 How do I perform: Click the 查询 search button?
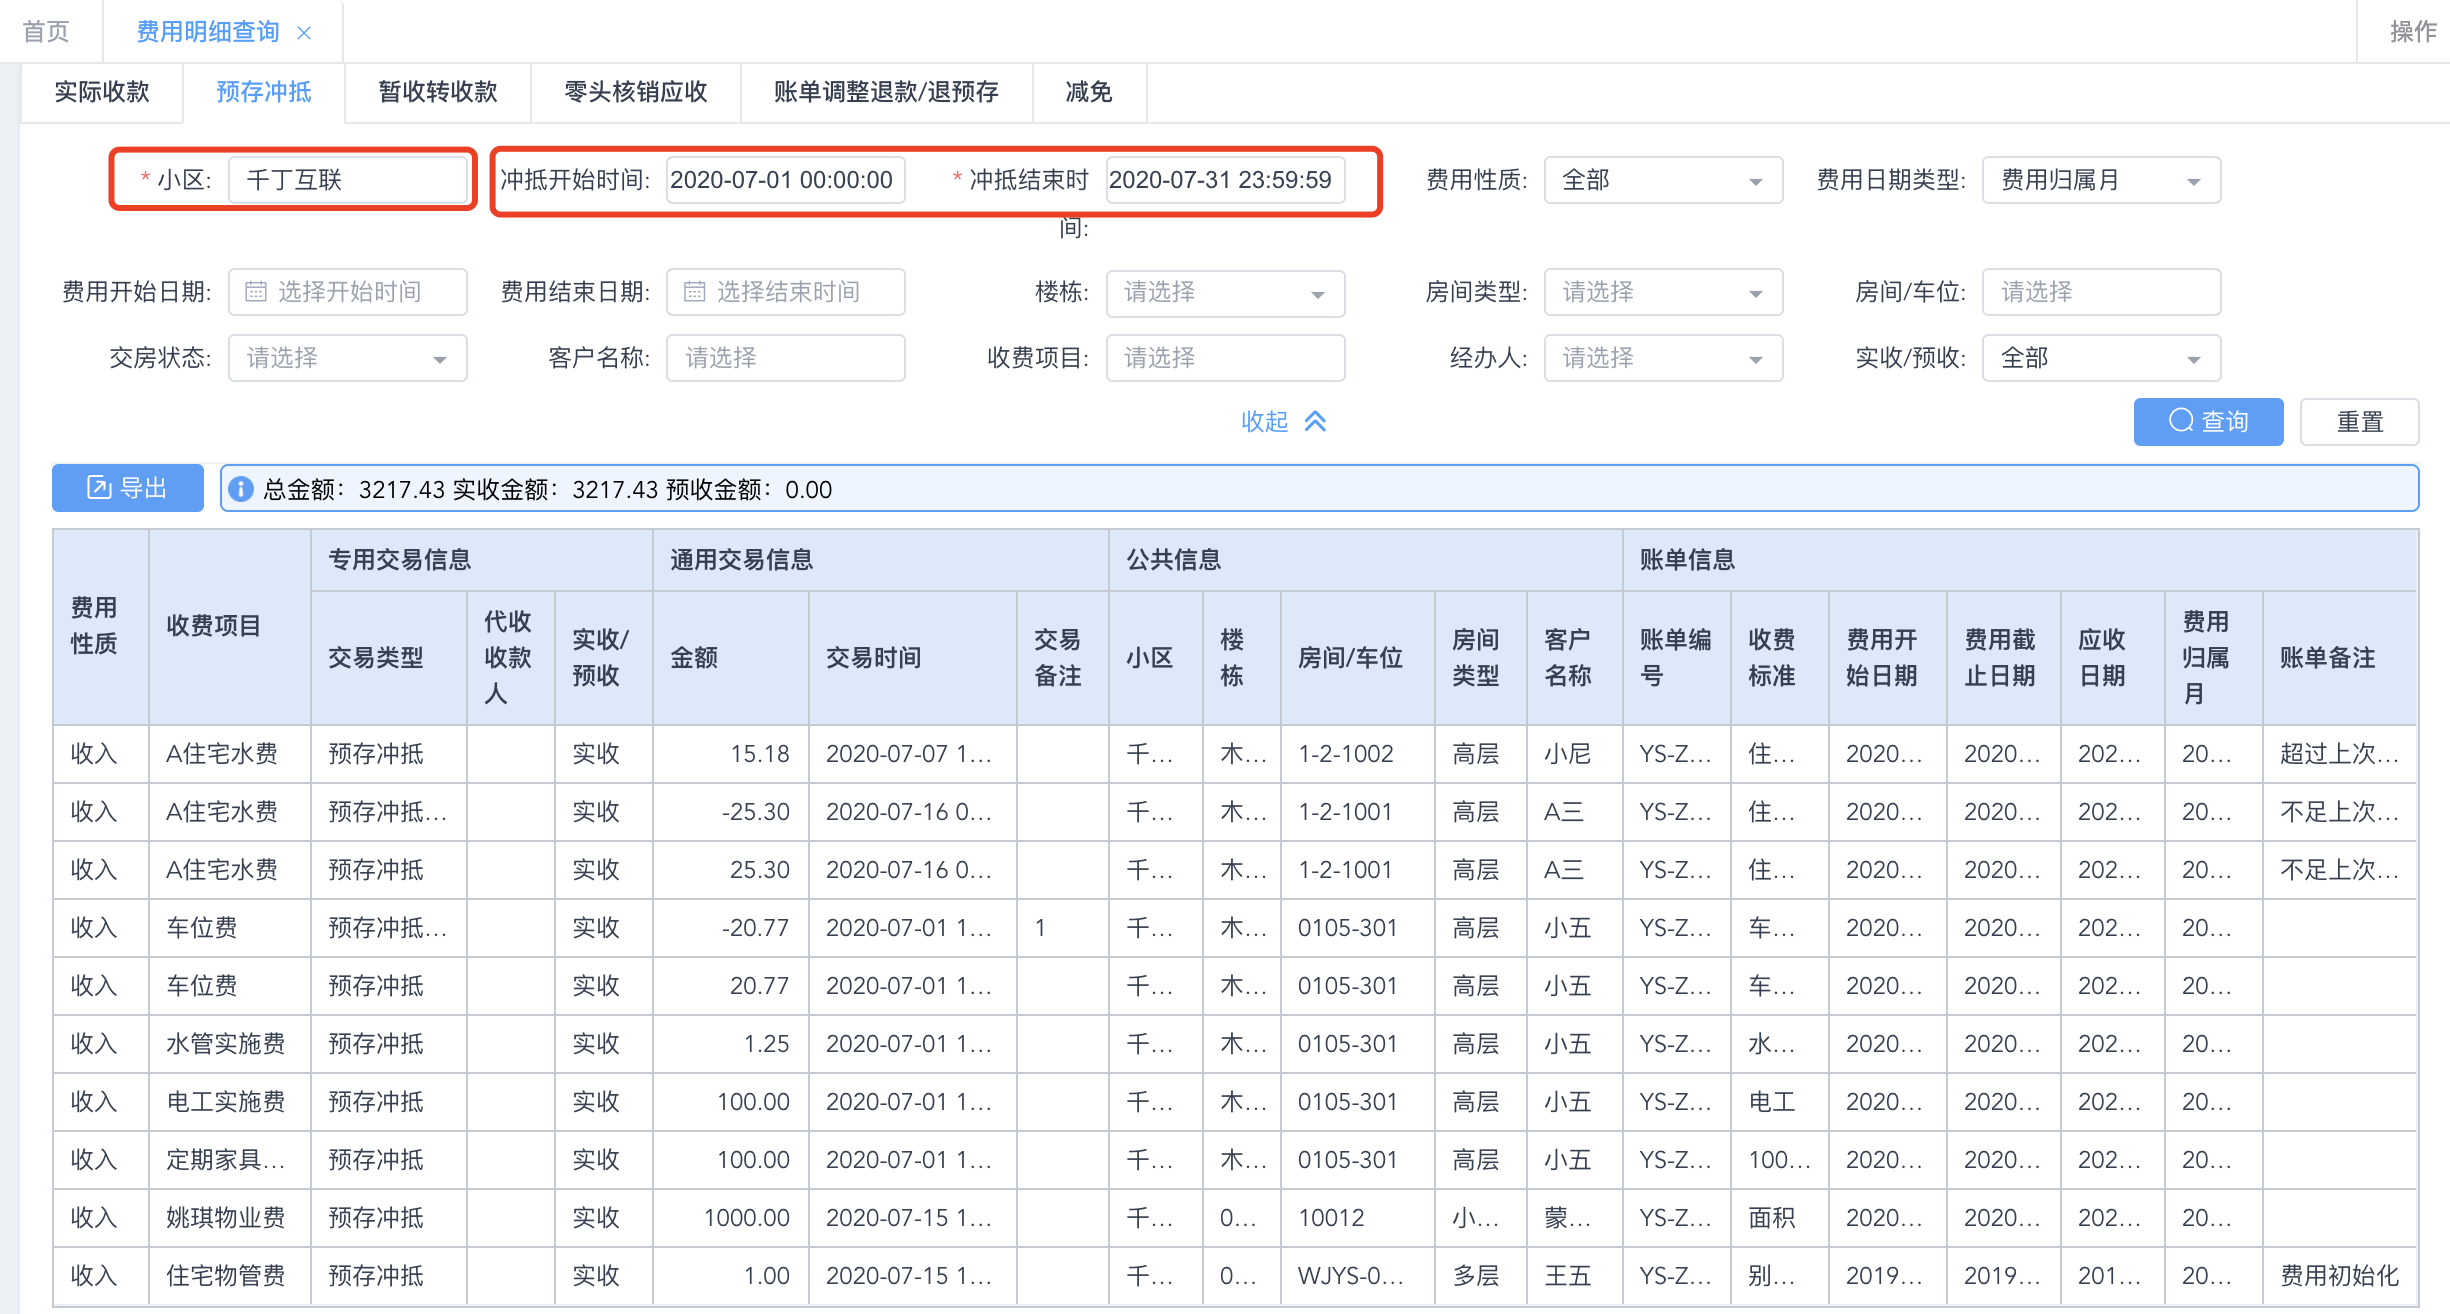[x=2208, y=422]
